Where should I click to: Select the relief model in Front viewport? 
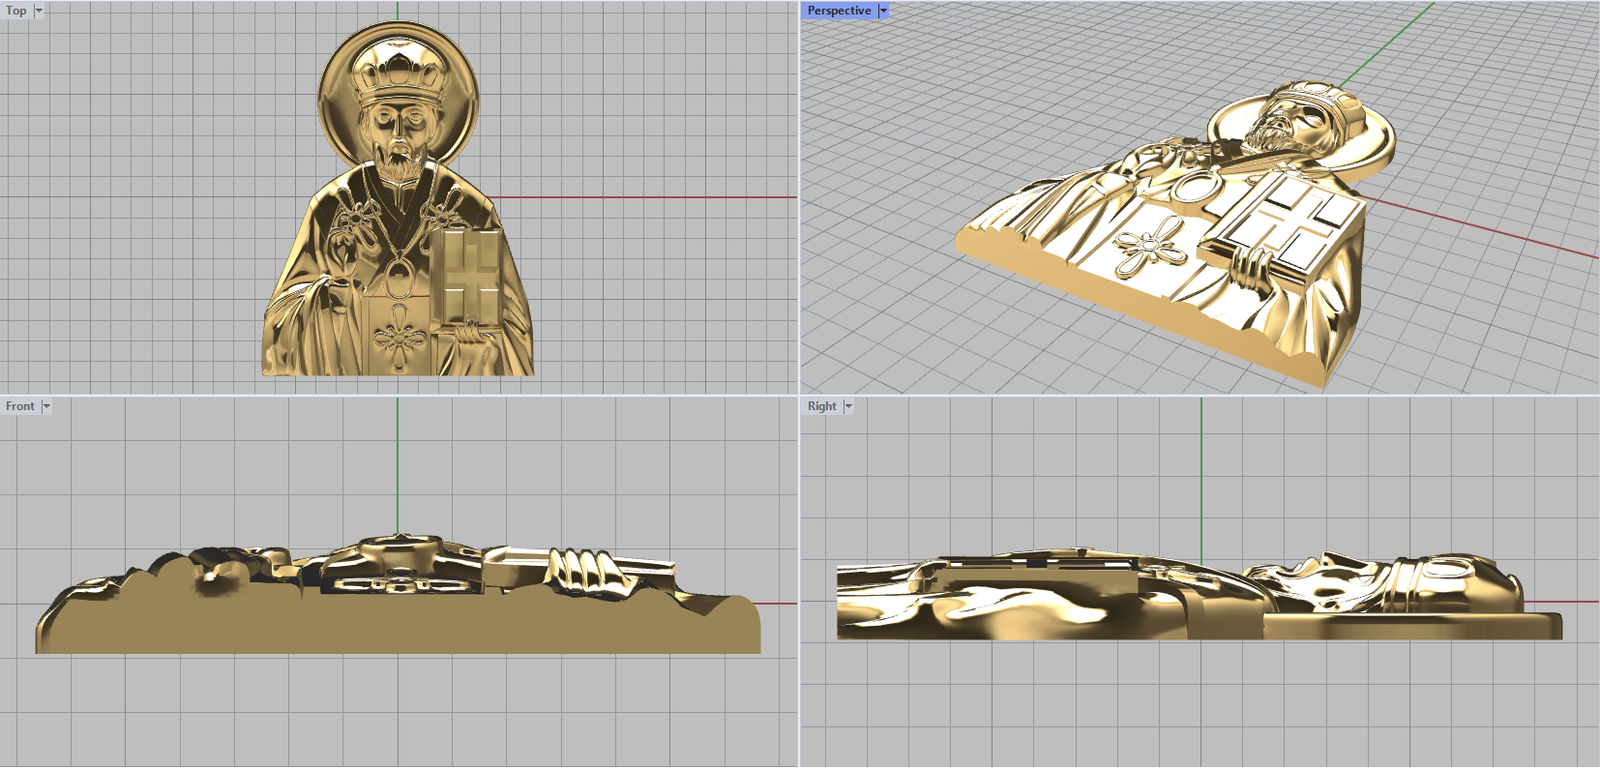(400, 620)
